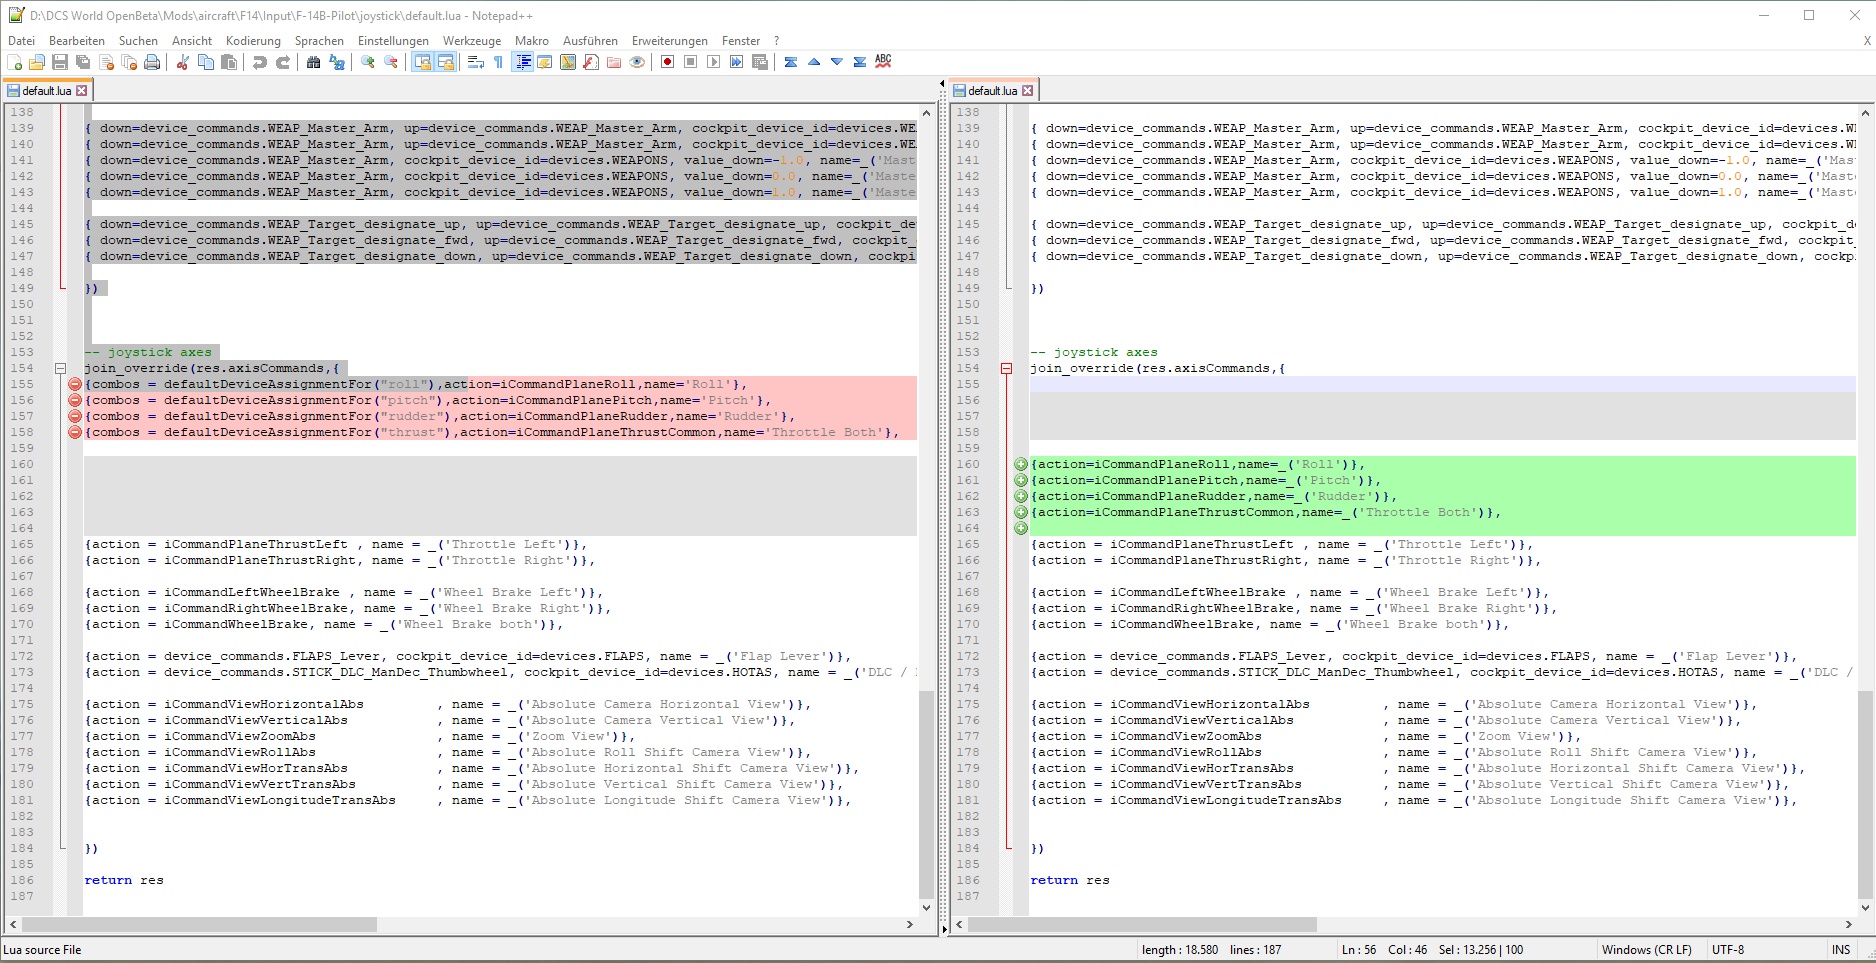1876x963 pixels.
Task: Close the left pane default.lua tab
Action: pyautogui.click(x=82, y=90)
